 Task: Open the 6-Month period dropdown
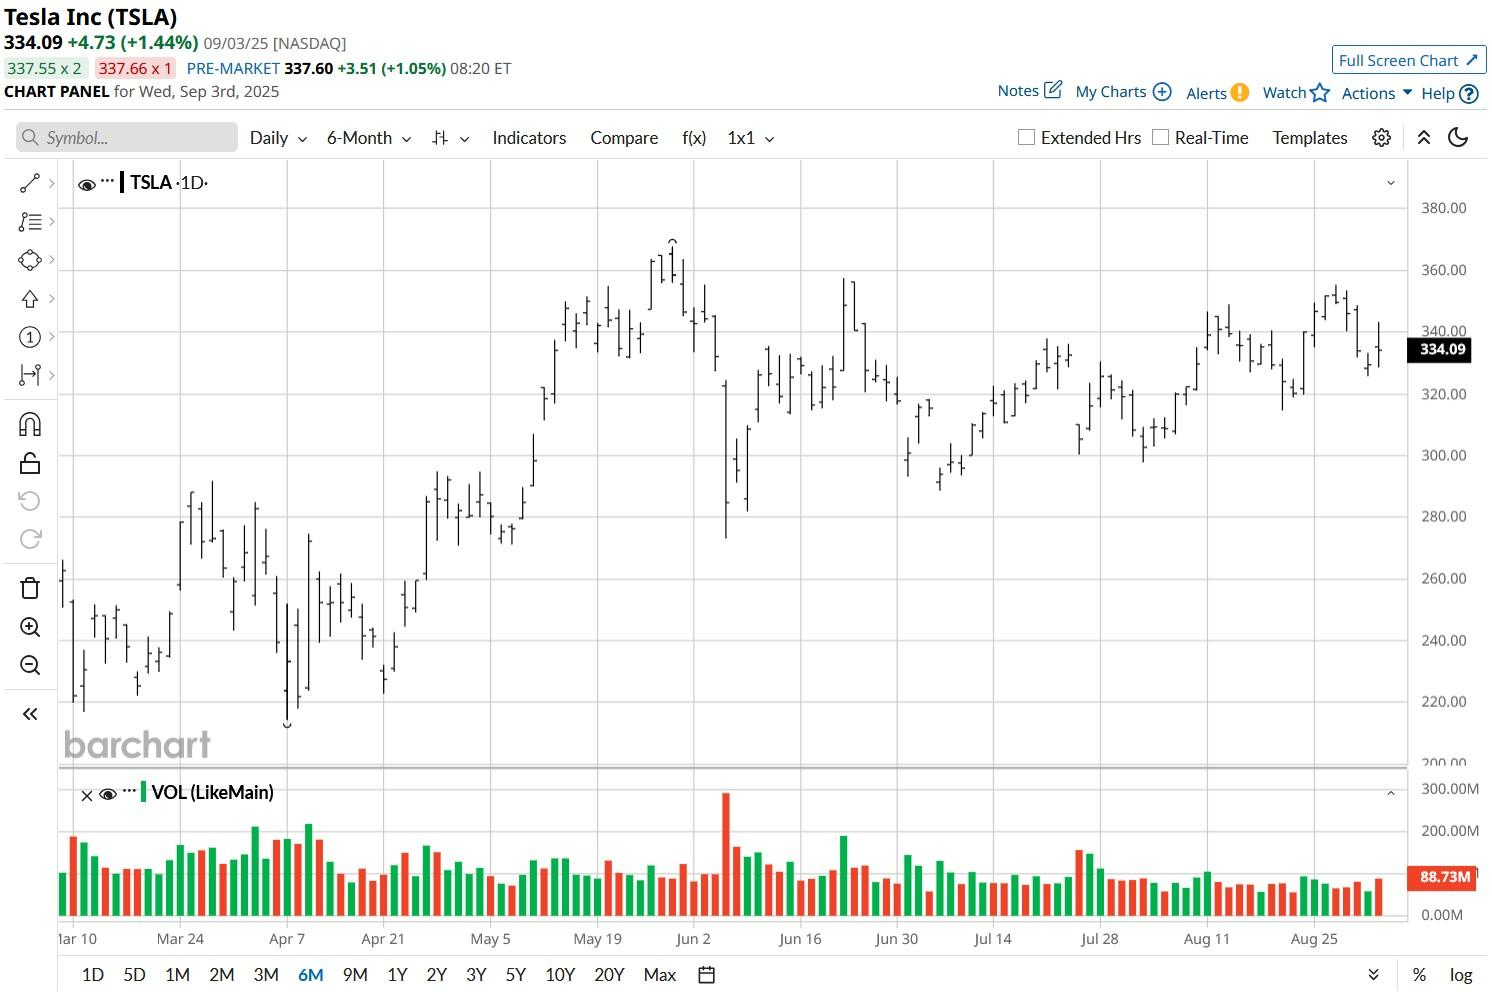[x=369, y=138]
